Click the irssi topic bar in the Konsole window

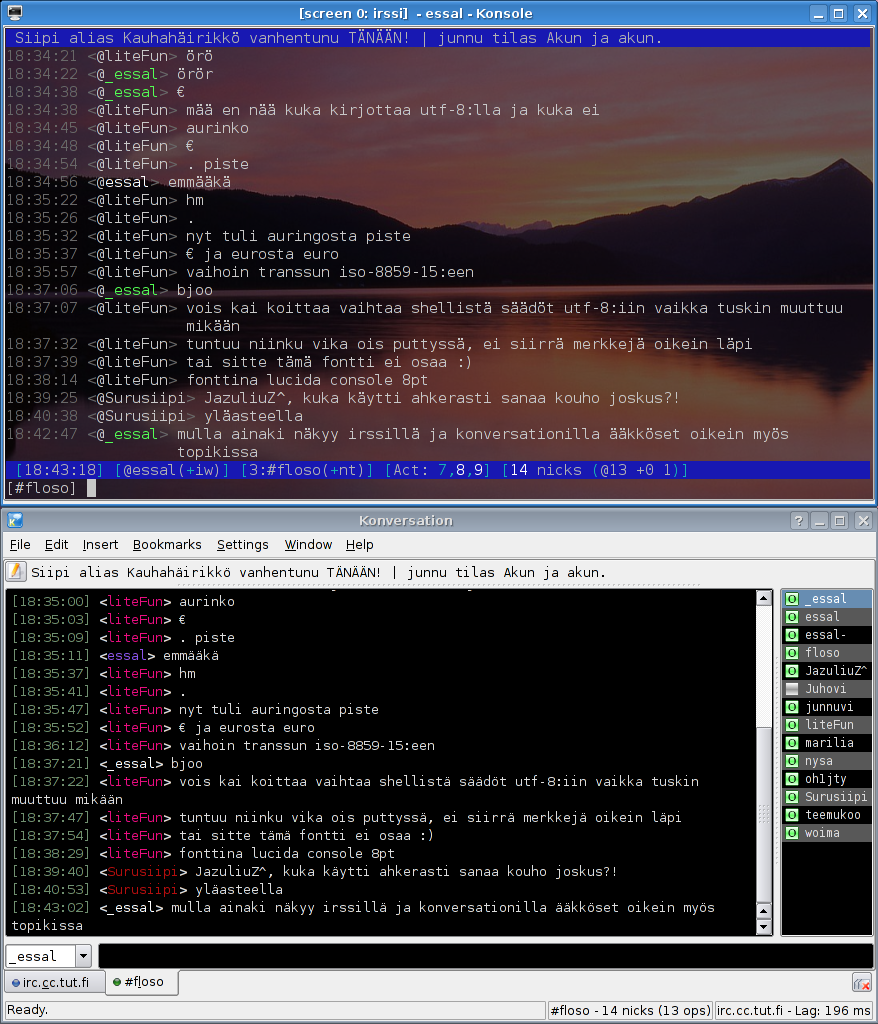coord(438,38)
